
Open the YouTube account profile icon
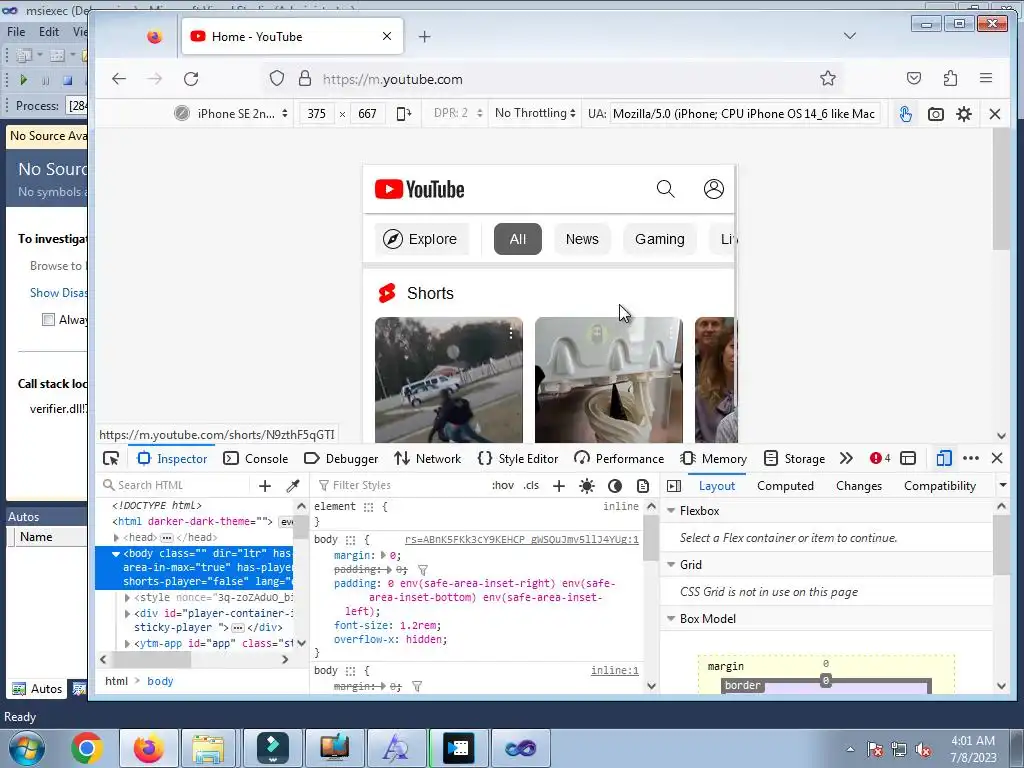714,189
